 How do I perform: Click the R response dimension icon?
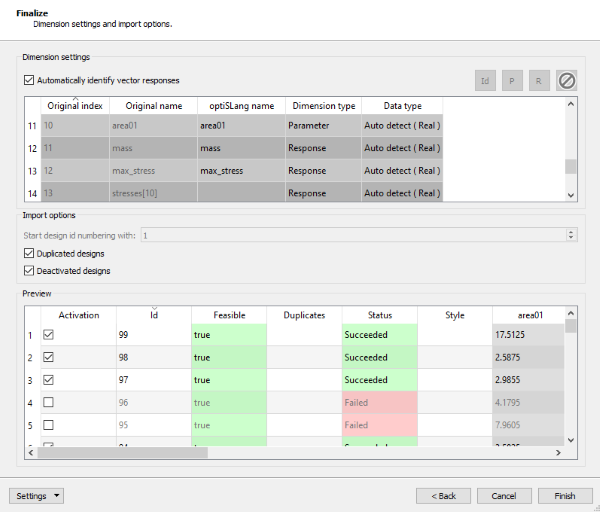539,81
